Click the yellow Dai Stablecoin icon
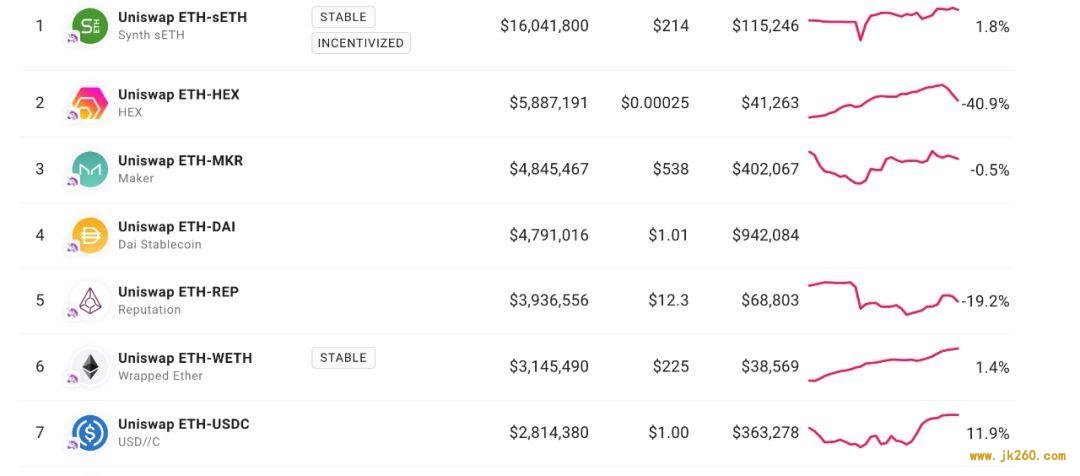The image size is (1080, 476). coord(90,235)
